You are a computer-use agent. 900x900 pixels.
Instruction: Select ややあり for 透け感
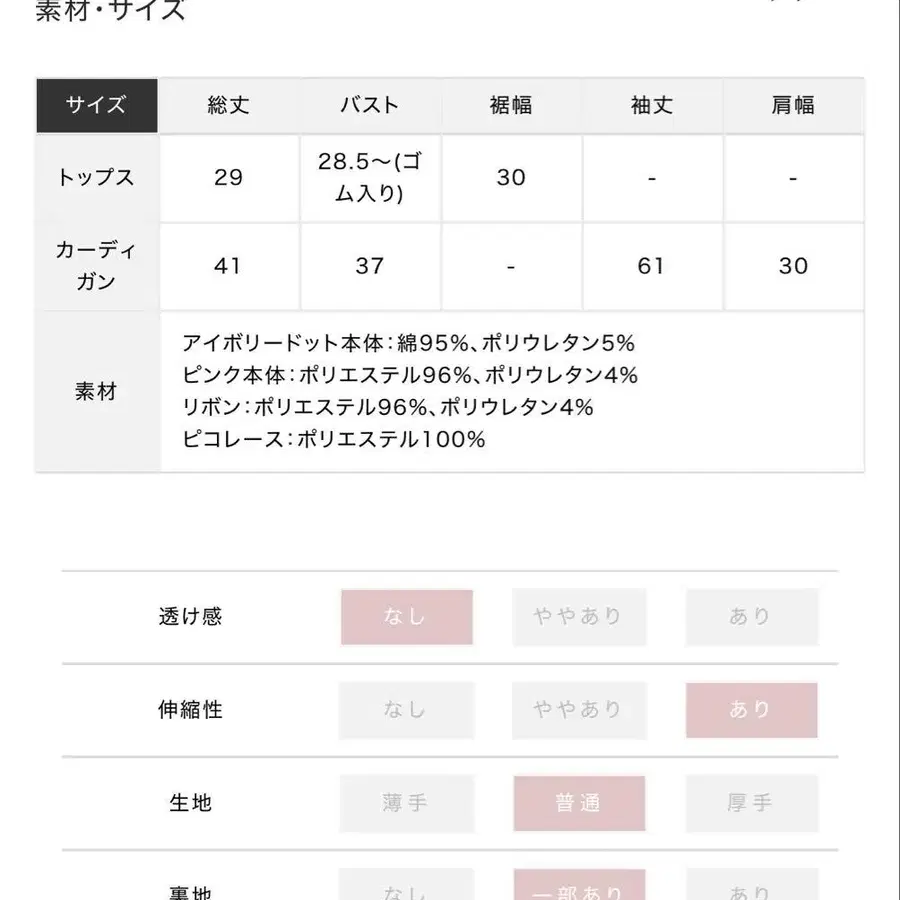tap(579, 617)
